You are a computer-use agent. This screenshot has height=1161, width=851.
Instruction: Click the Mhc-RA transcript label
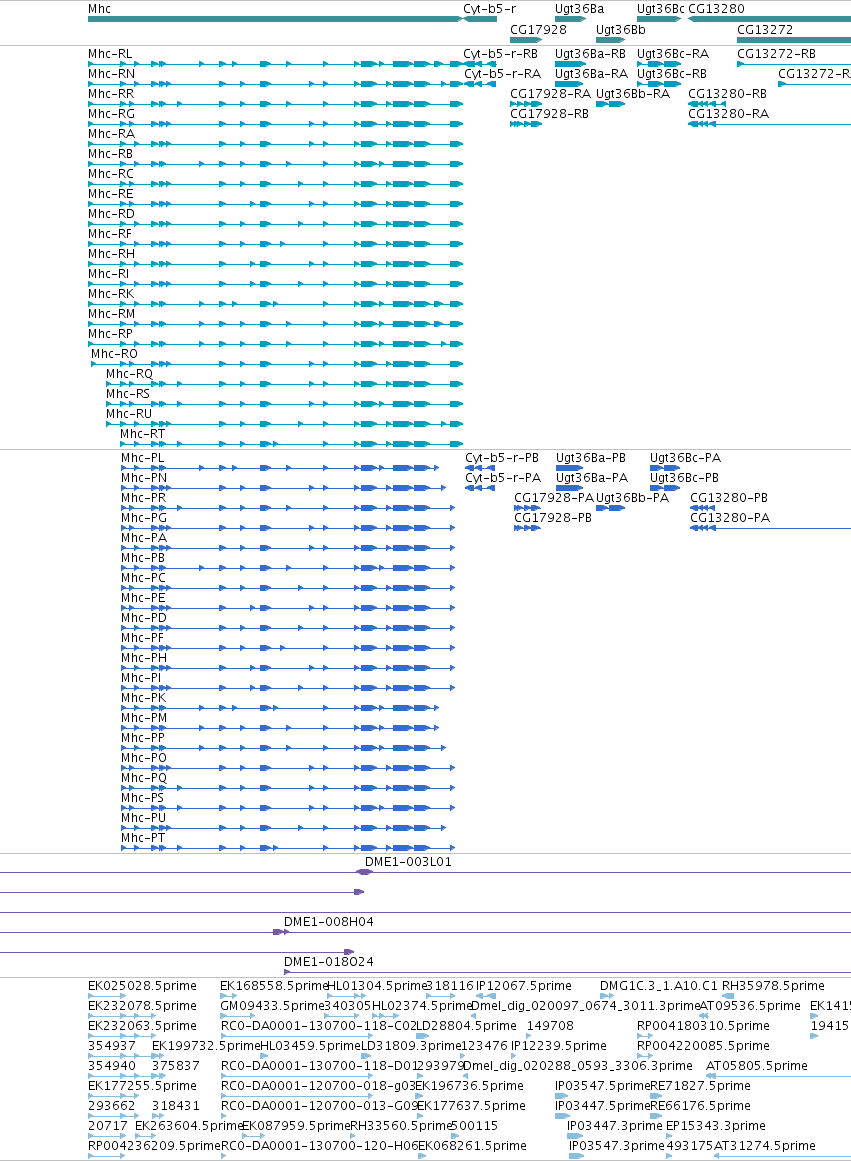click(x=112, y=134)
